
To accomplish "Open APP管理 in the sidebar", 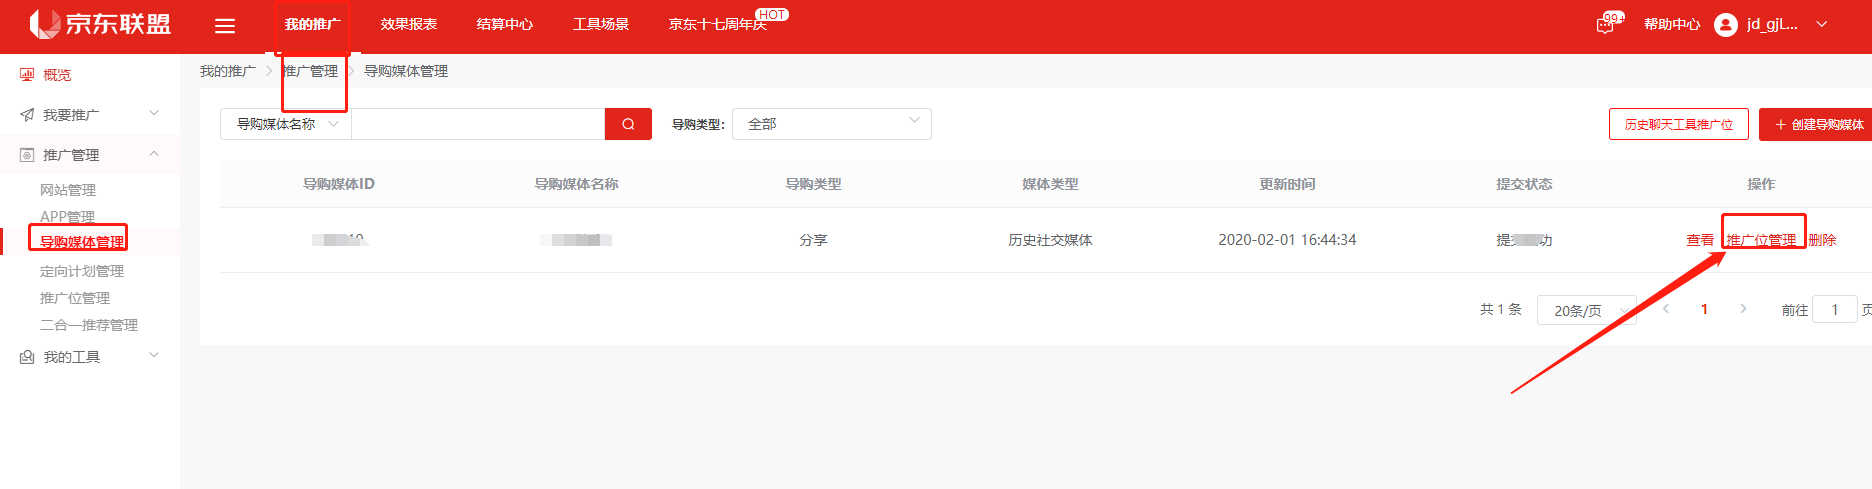I will pyautogui.click(x=67, y=217).
